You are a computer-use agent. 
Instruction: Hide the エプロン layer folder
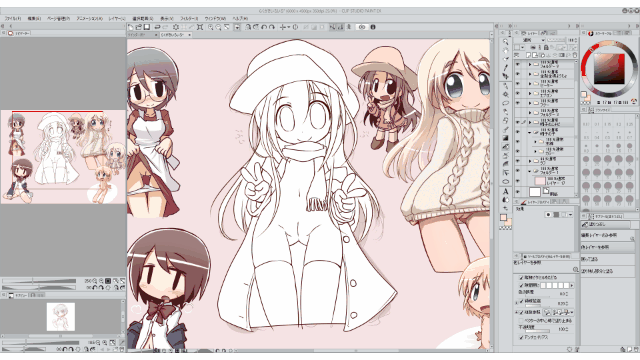517,93
